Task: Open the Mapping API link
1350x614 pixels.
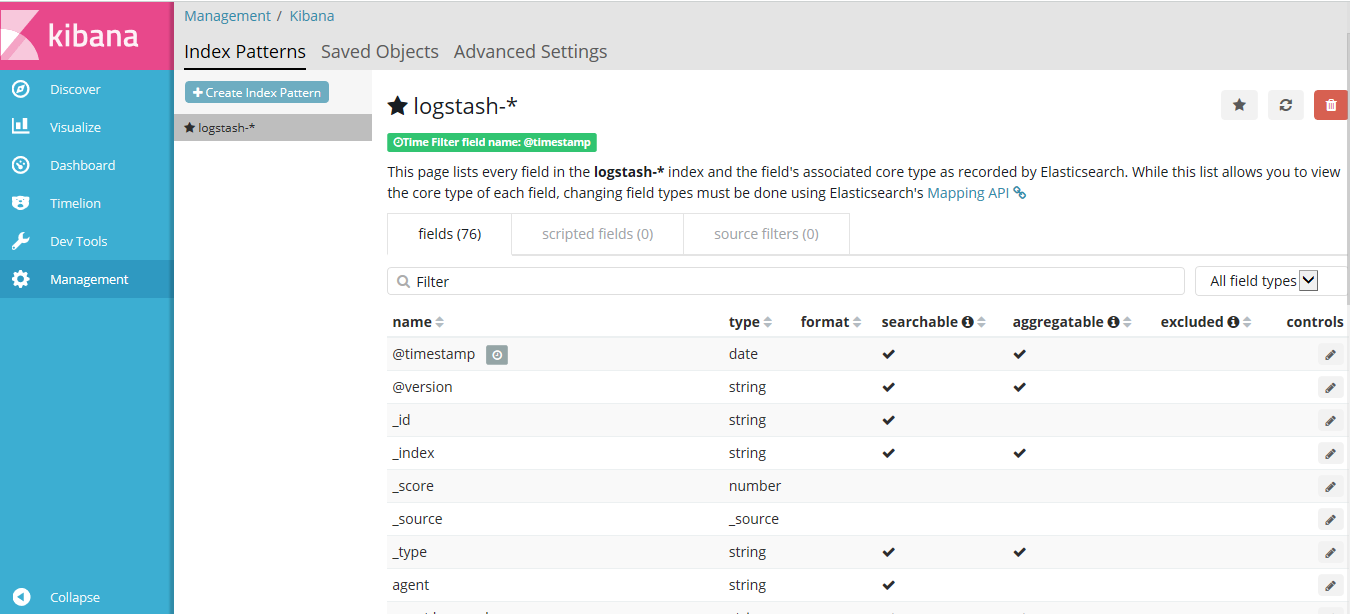Action: [x=968, y=193]
